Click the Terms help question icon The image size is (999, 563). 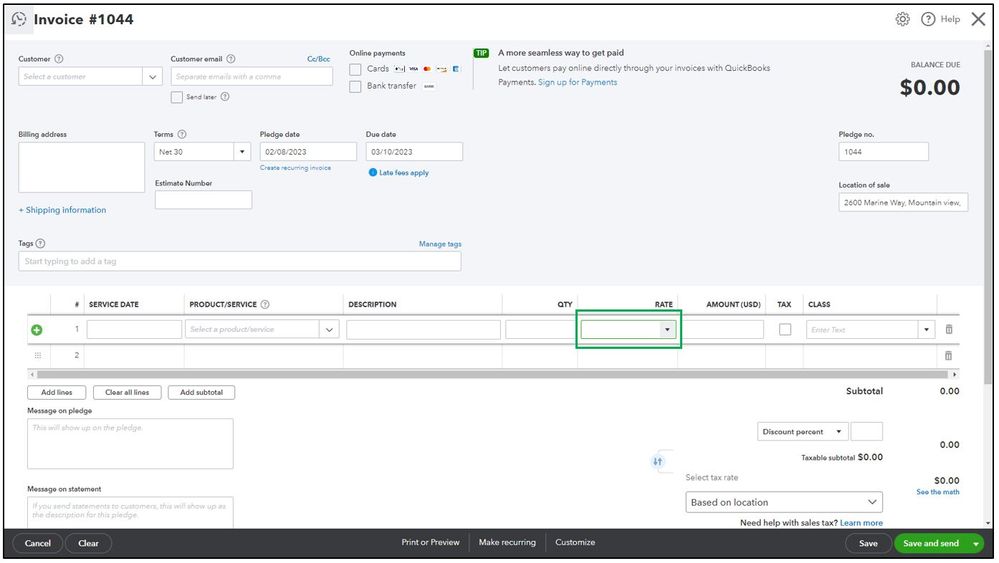coord(182,134)
